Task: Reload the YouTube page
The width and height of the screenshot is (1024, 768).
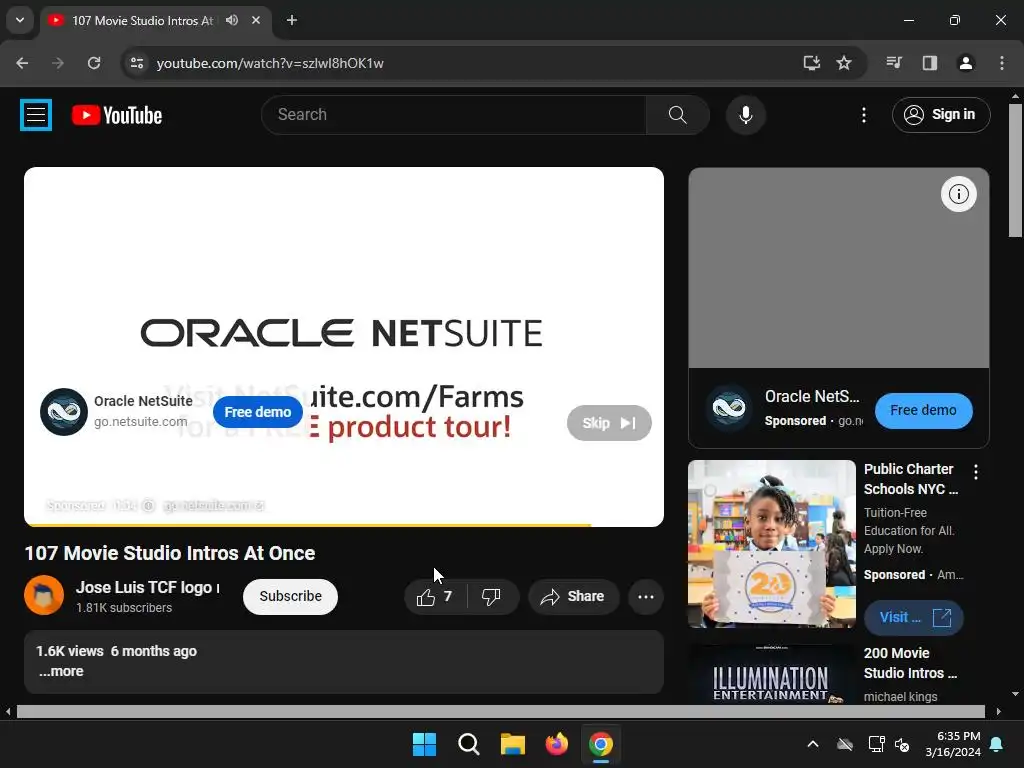Action: coord(94,63)
